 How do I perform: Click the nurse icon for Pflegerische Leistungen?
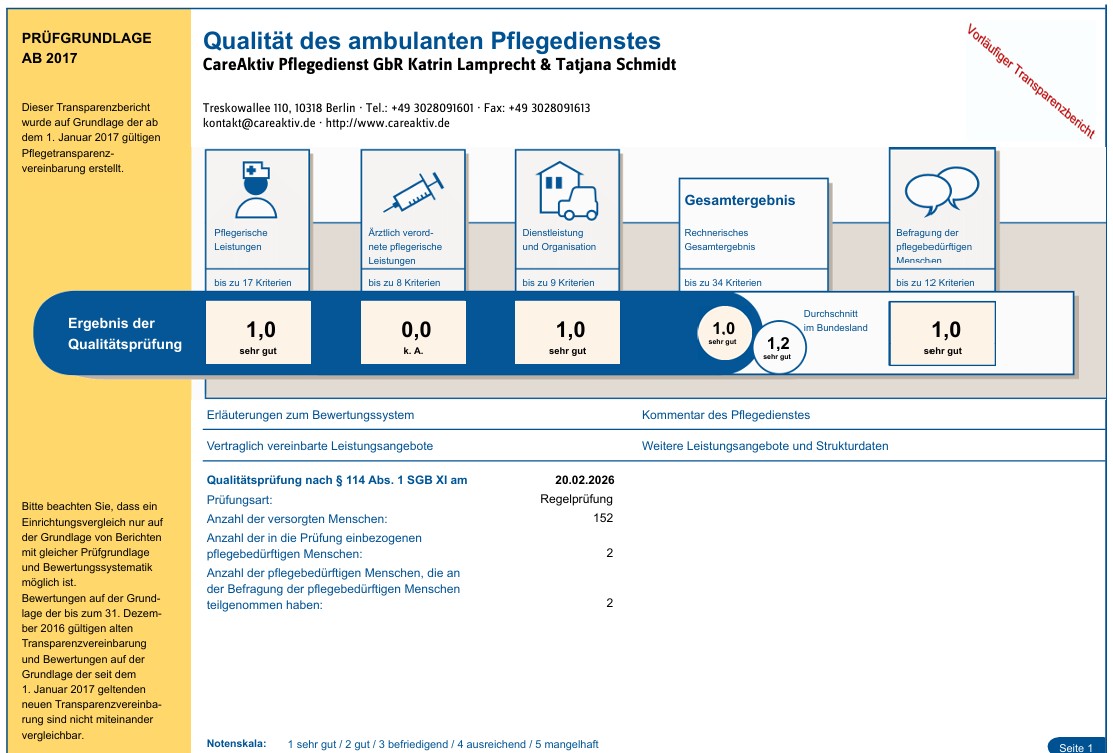coord(256,189)
